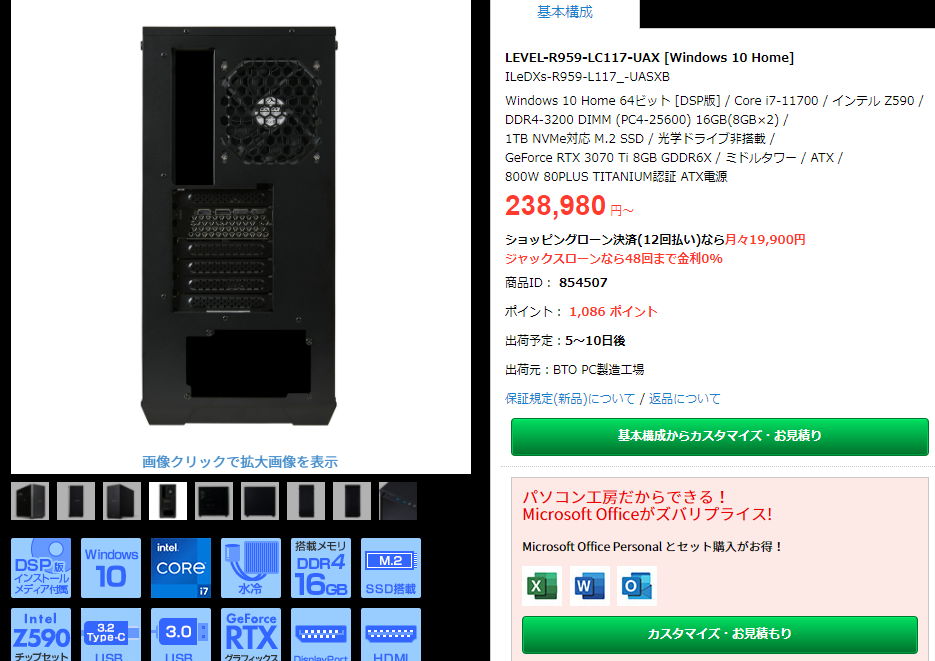The height and width of the screenshot is (661, 935).
Task: Select the last partially visible thumbnail
Action: point(398,501)
